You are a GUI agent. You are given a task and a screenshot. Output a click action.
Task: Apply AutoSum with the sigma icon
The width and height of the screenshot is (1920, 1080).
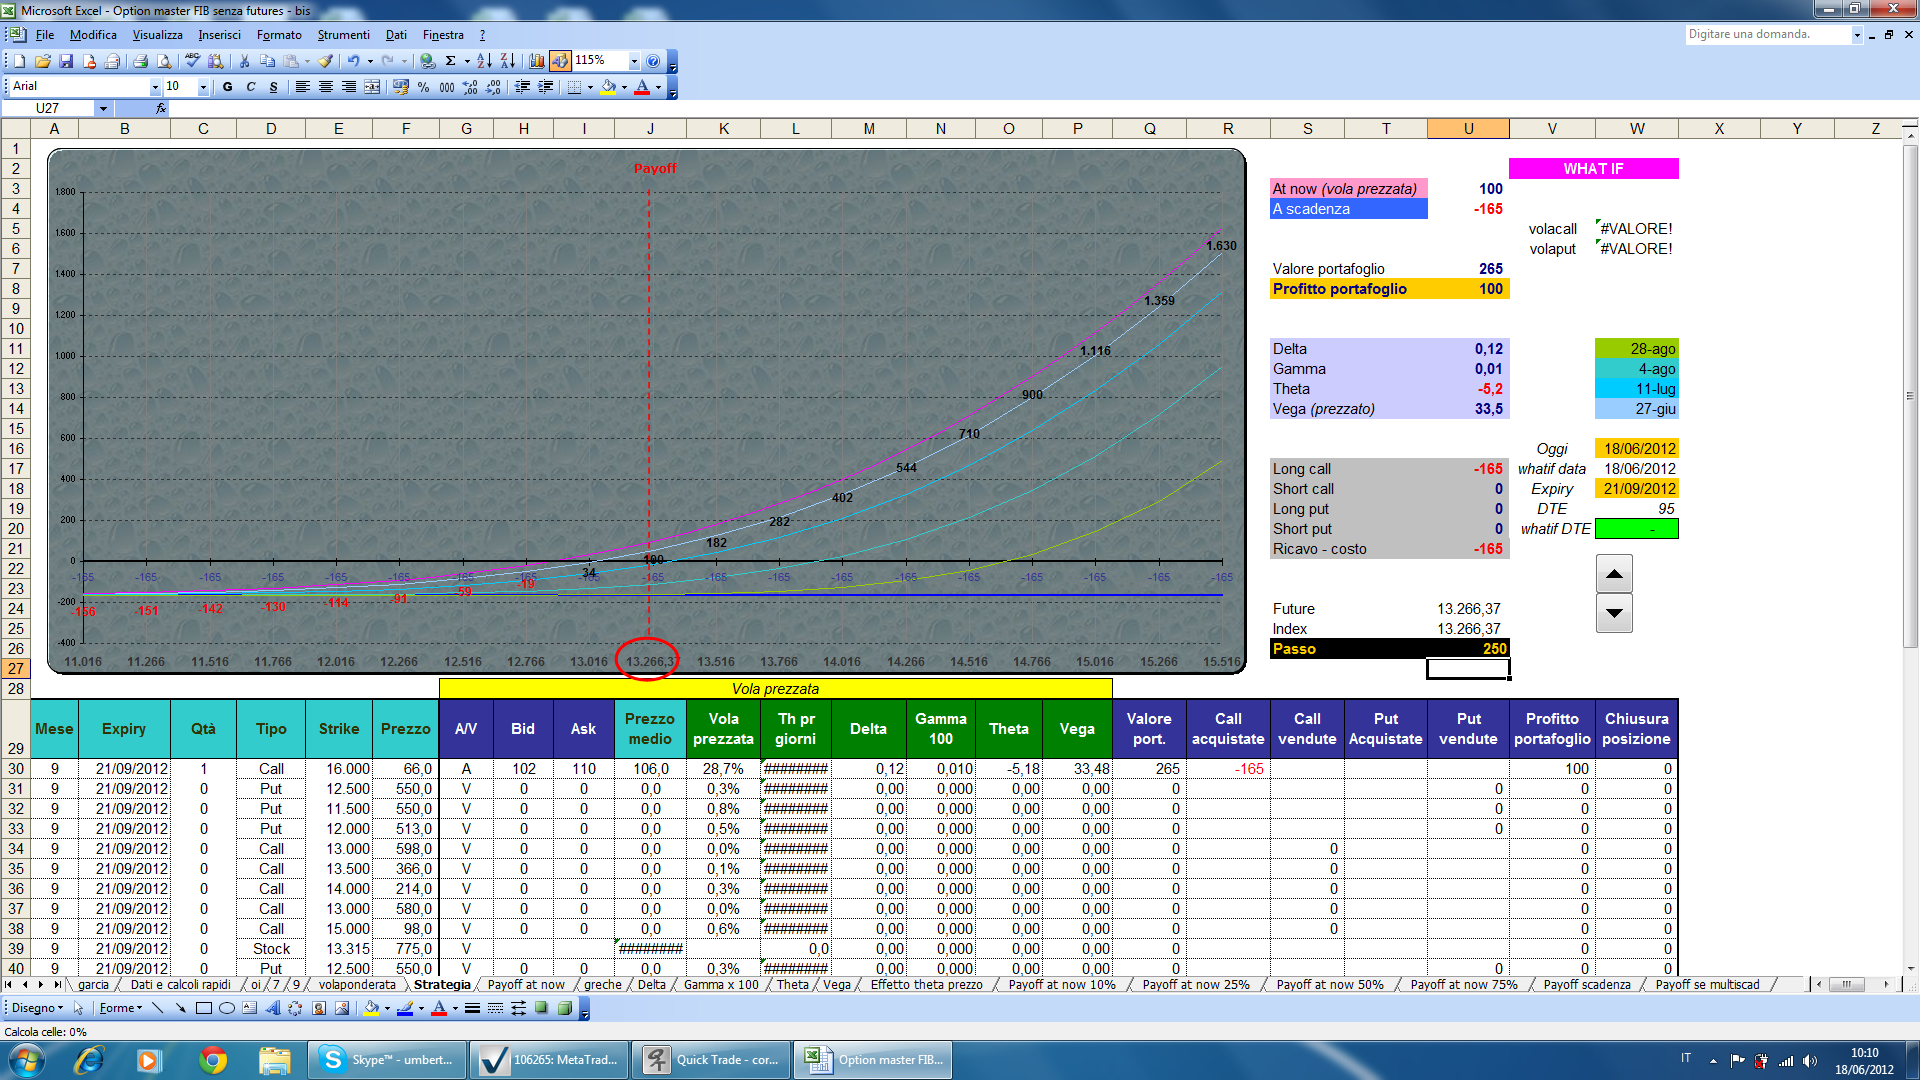pyautogui.click(x=451, y=61)
